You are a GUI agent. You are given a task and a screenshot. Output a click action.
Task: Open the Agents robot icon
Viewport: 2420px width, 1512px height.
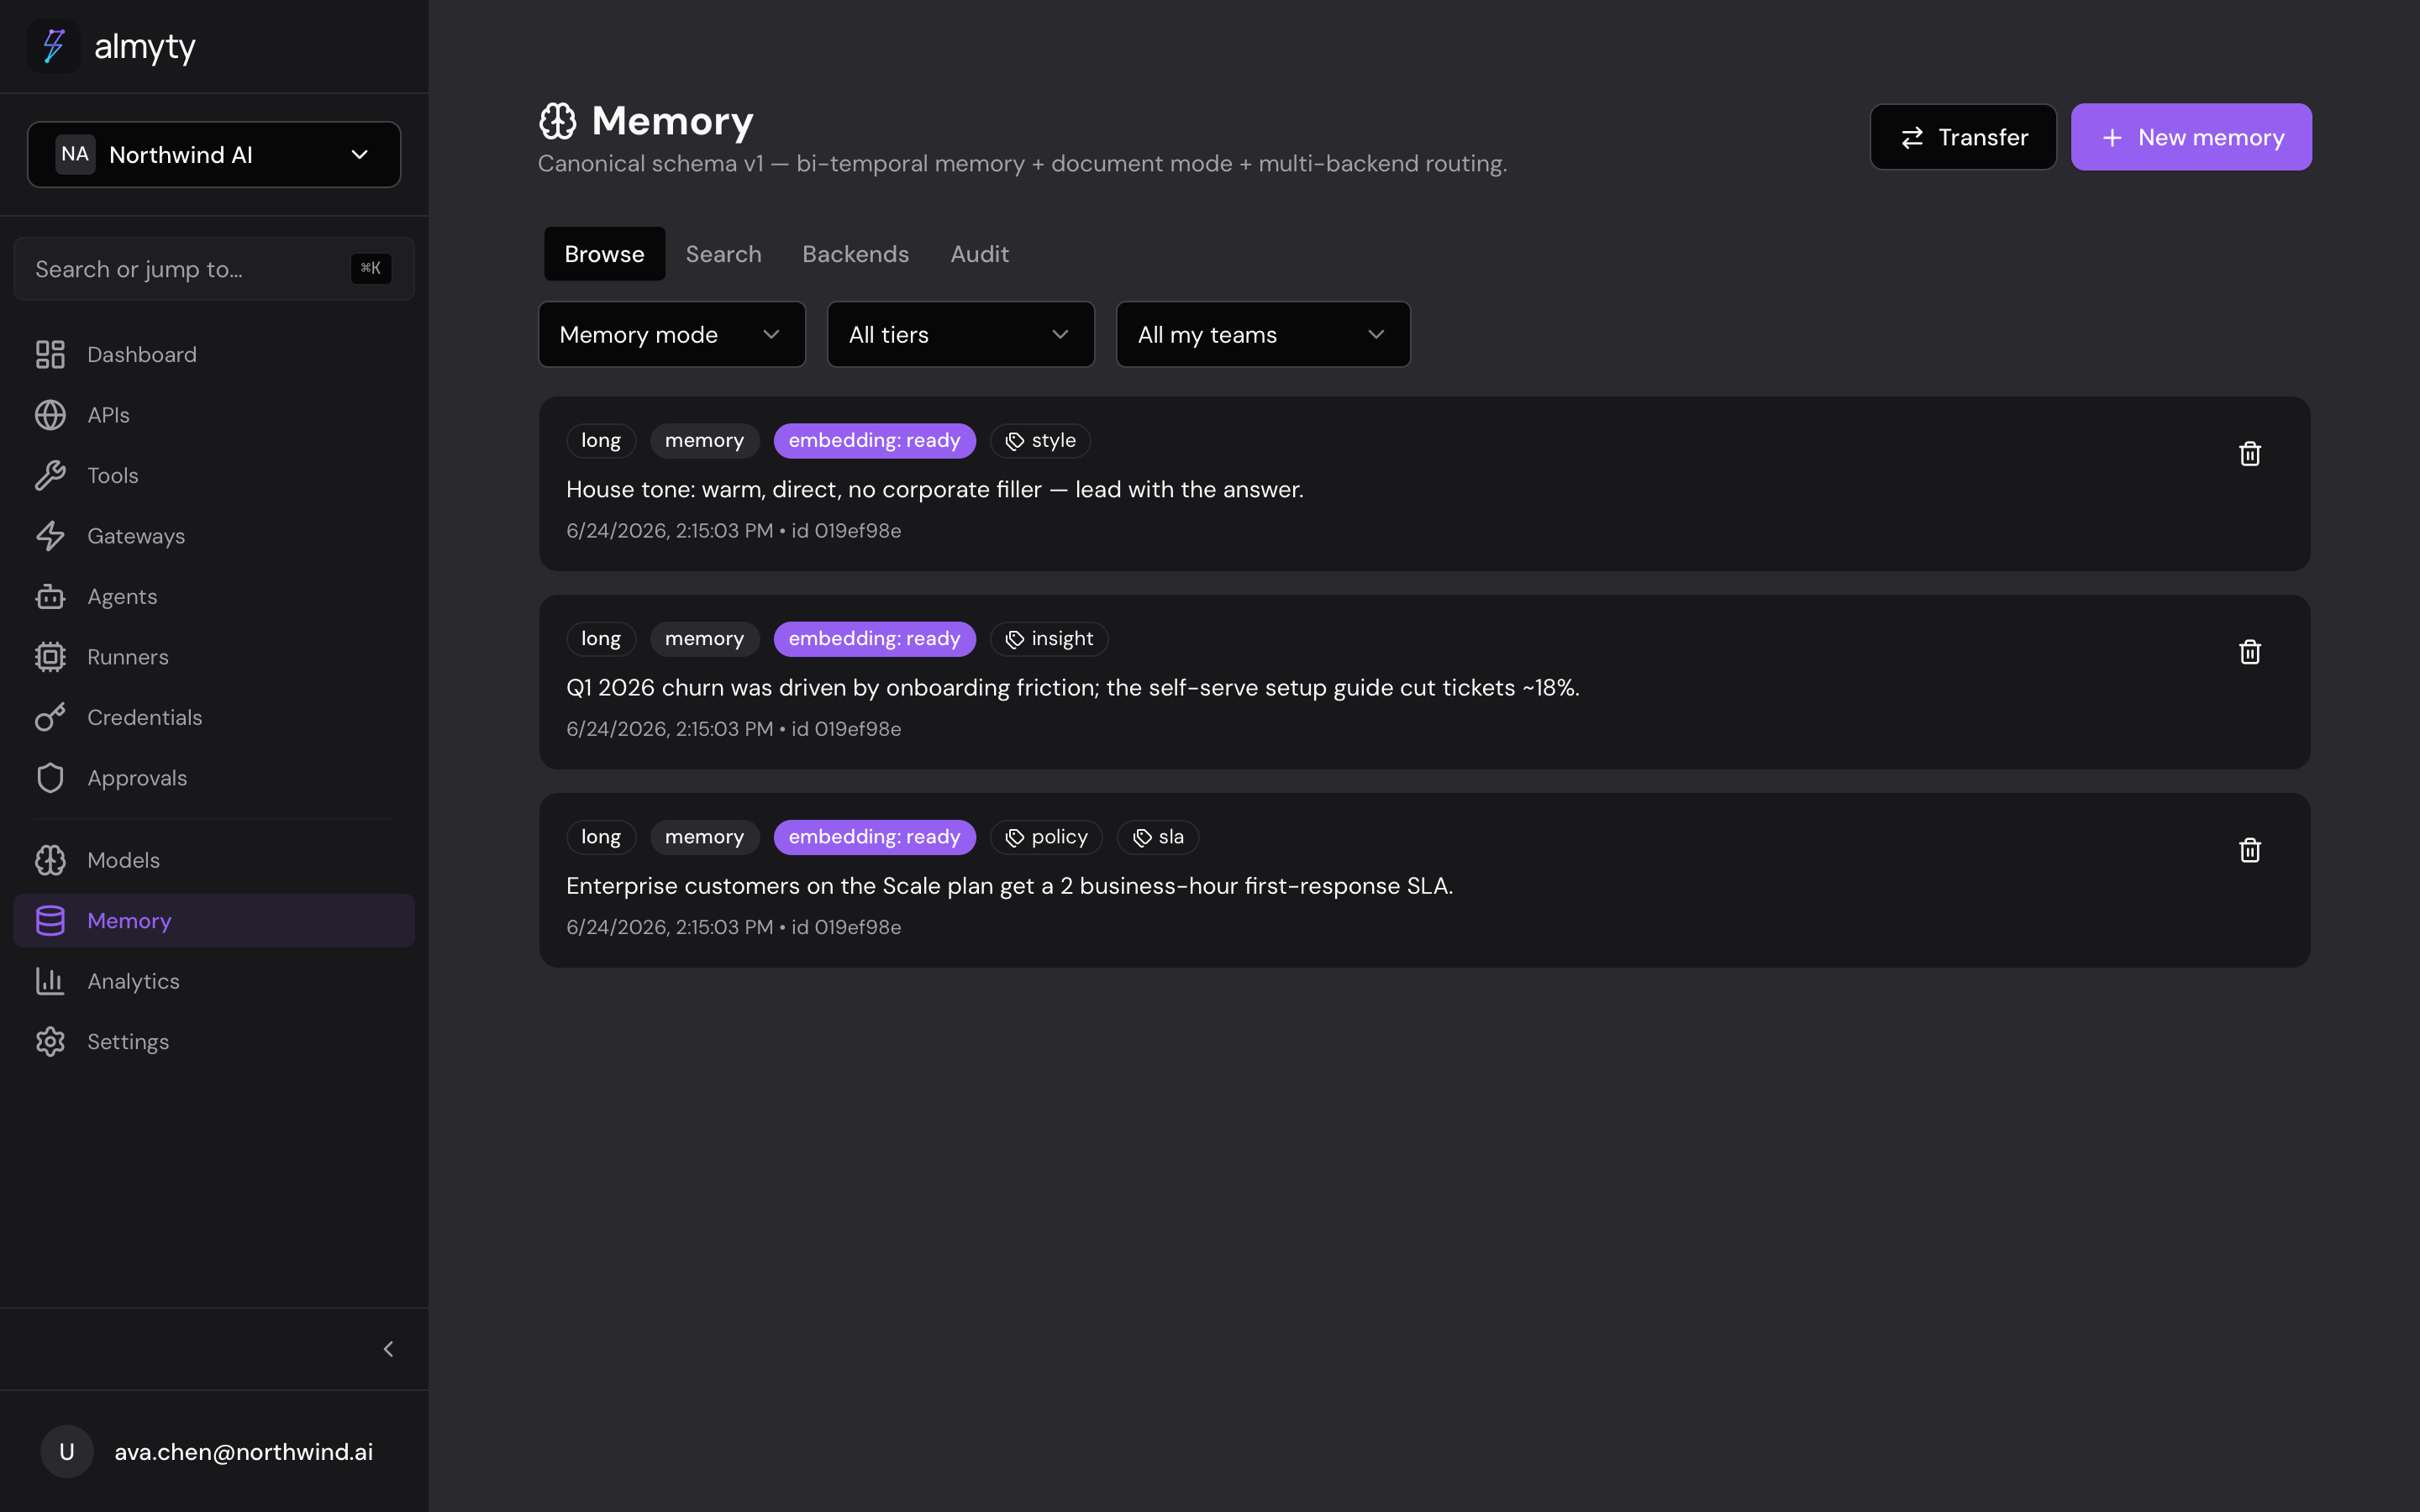[50, 596]
